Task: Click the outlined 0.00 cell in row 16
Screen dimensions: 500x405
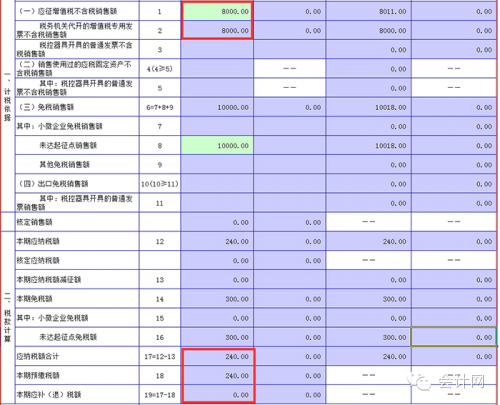Action: 454,337
